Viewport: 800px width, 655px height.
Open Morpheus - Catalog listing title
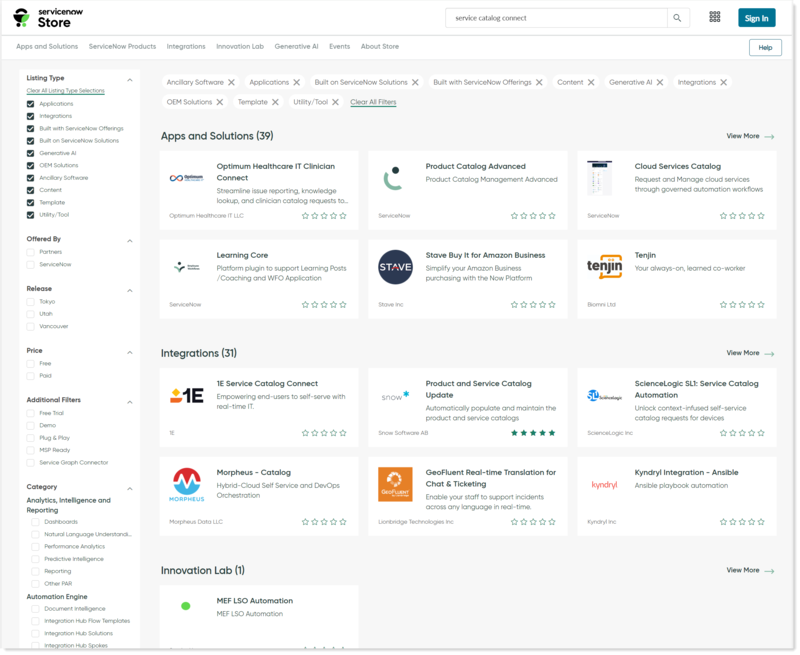tap(254, 473)
